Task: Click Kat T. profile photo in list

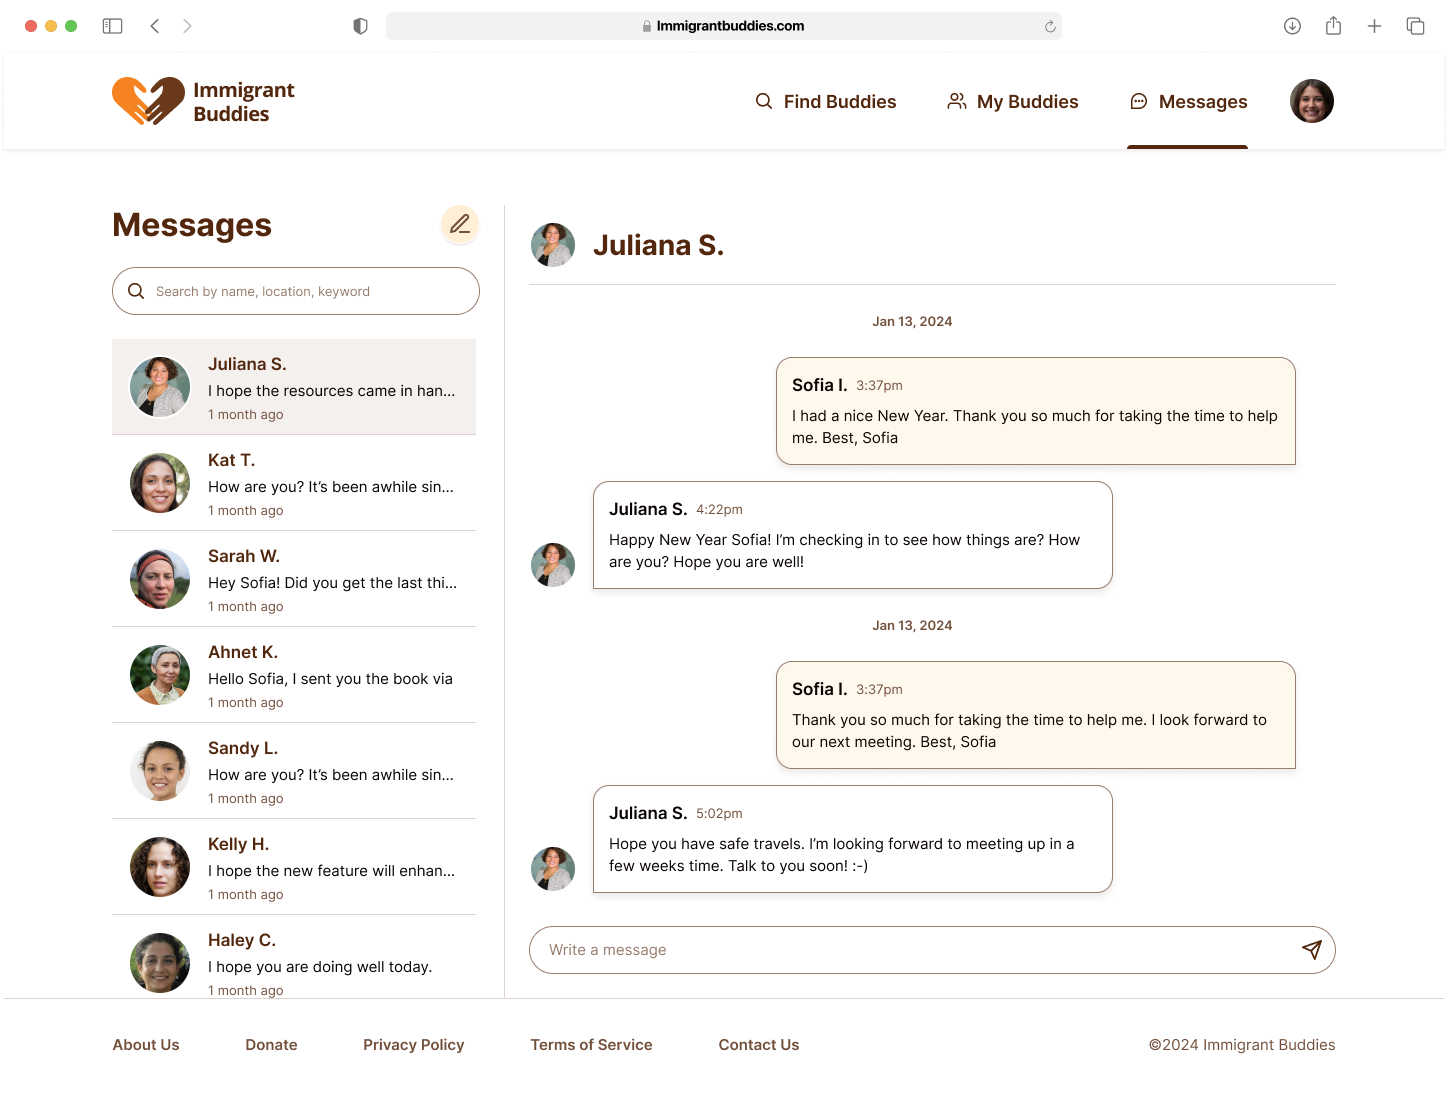Action: 160,483
